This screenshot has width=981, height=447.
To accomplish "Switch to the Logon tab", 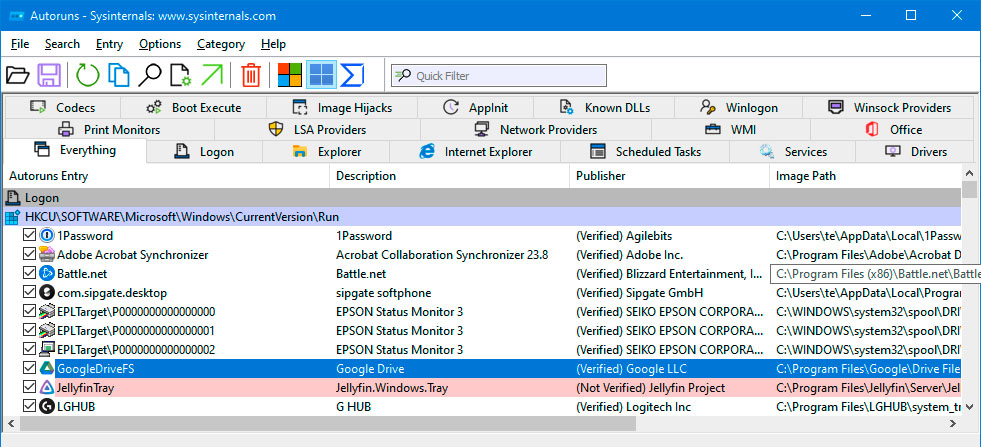I will [204, 152].
